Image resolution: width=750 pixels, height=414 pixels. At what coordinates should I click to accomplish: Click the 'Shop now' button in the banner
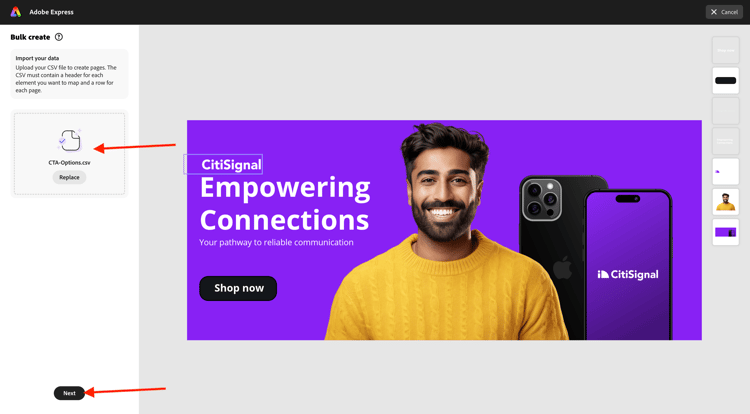click(238, 288)
